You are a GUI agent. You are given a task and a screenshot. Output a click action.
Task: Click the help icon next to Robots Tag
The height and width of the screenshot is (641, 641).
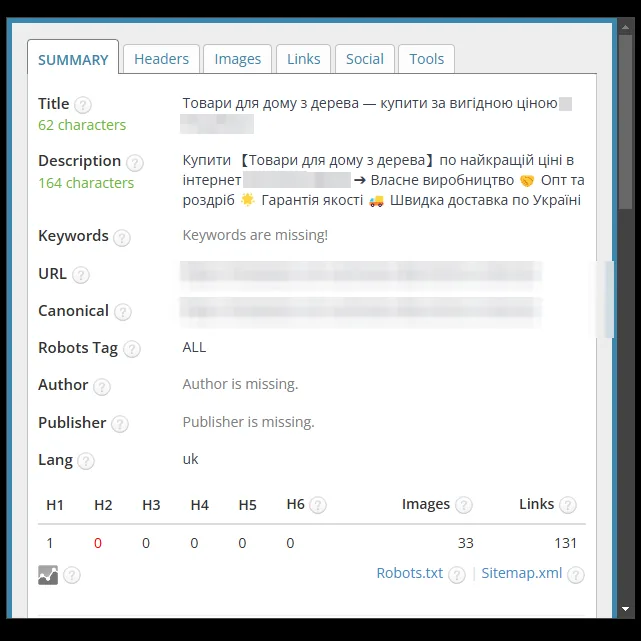(x=132, y=349)
